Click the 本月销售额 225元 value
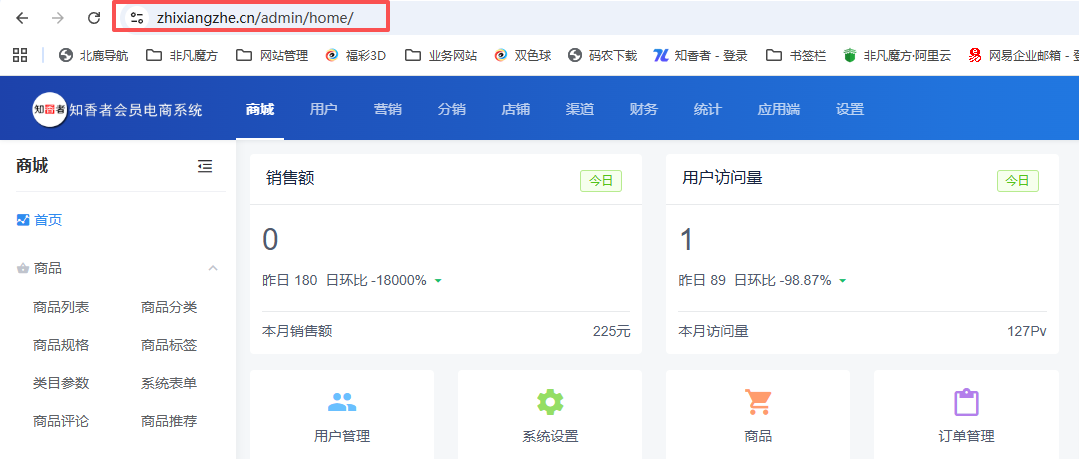 (612, 332)
